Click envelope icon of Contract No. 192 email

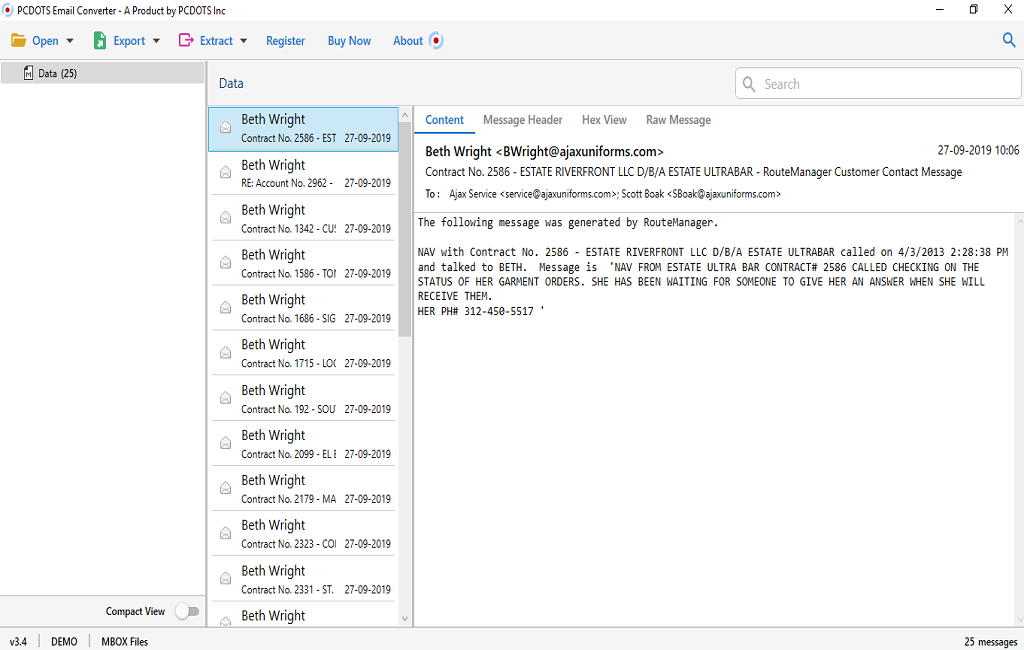point(225,398)
